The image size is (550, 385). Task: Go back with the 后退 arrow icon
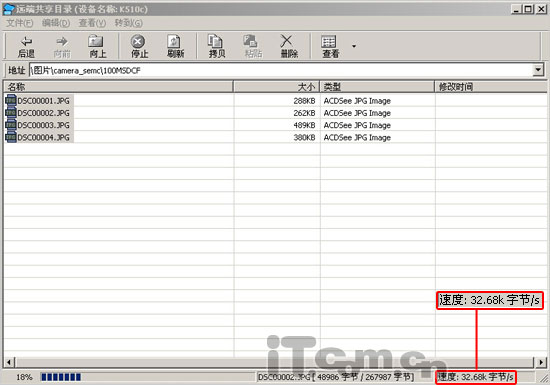click(x=26, y=42)
